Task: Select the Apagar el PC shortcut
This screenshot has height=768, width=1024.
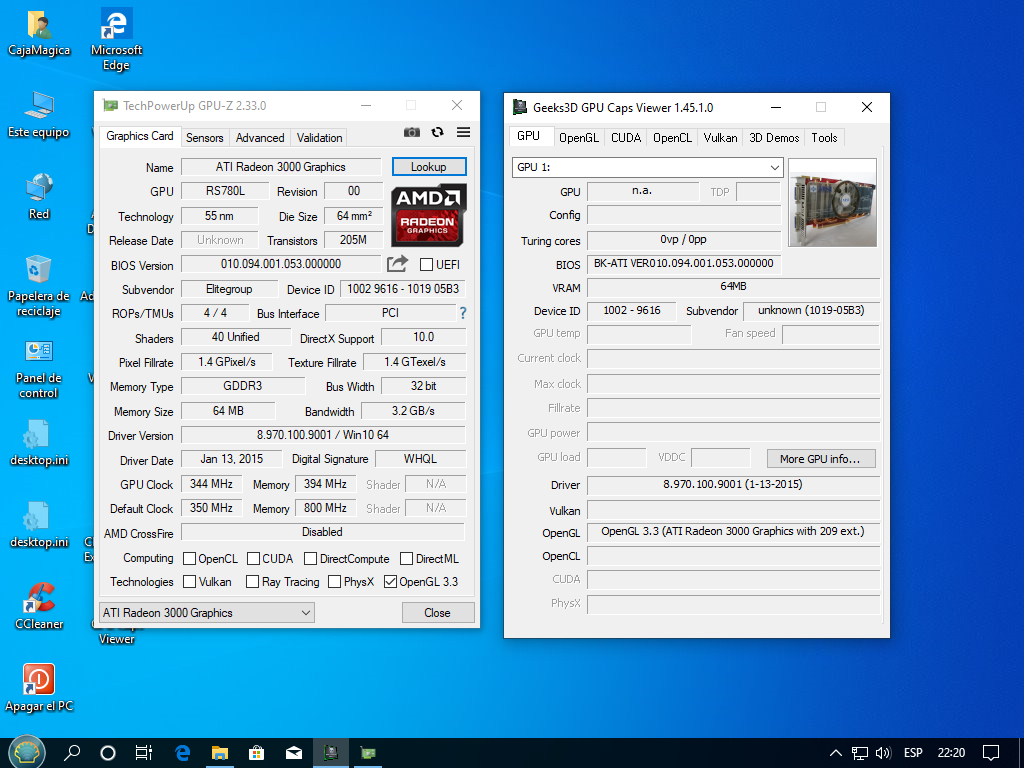Action: [x=39, y=688]
